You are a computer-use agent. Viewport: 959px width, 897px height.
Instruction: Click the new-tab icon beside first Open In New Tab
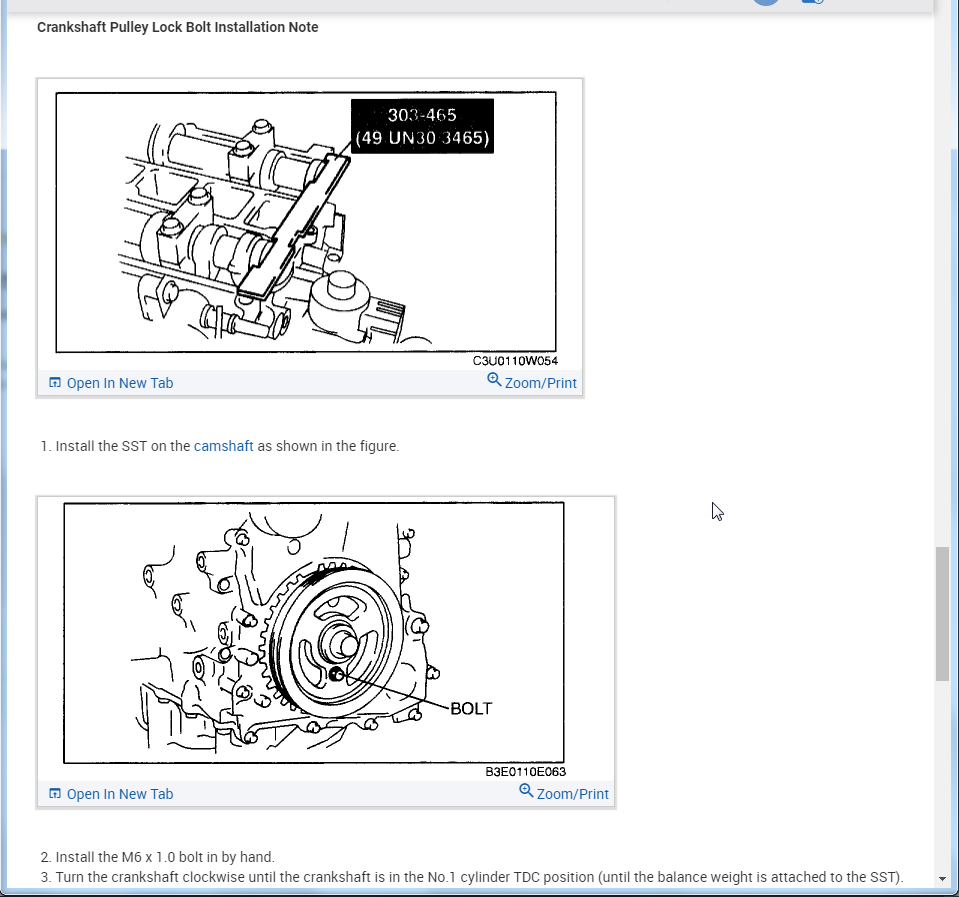click(x=55, y=383)
